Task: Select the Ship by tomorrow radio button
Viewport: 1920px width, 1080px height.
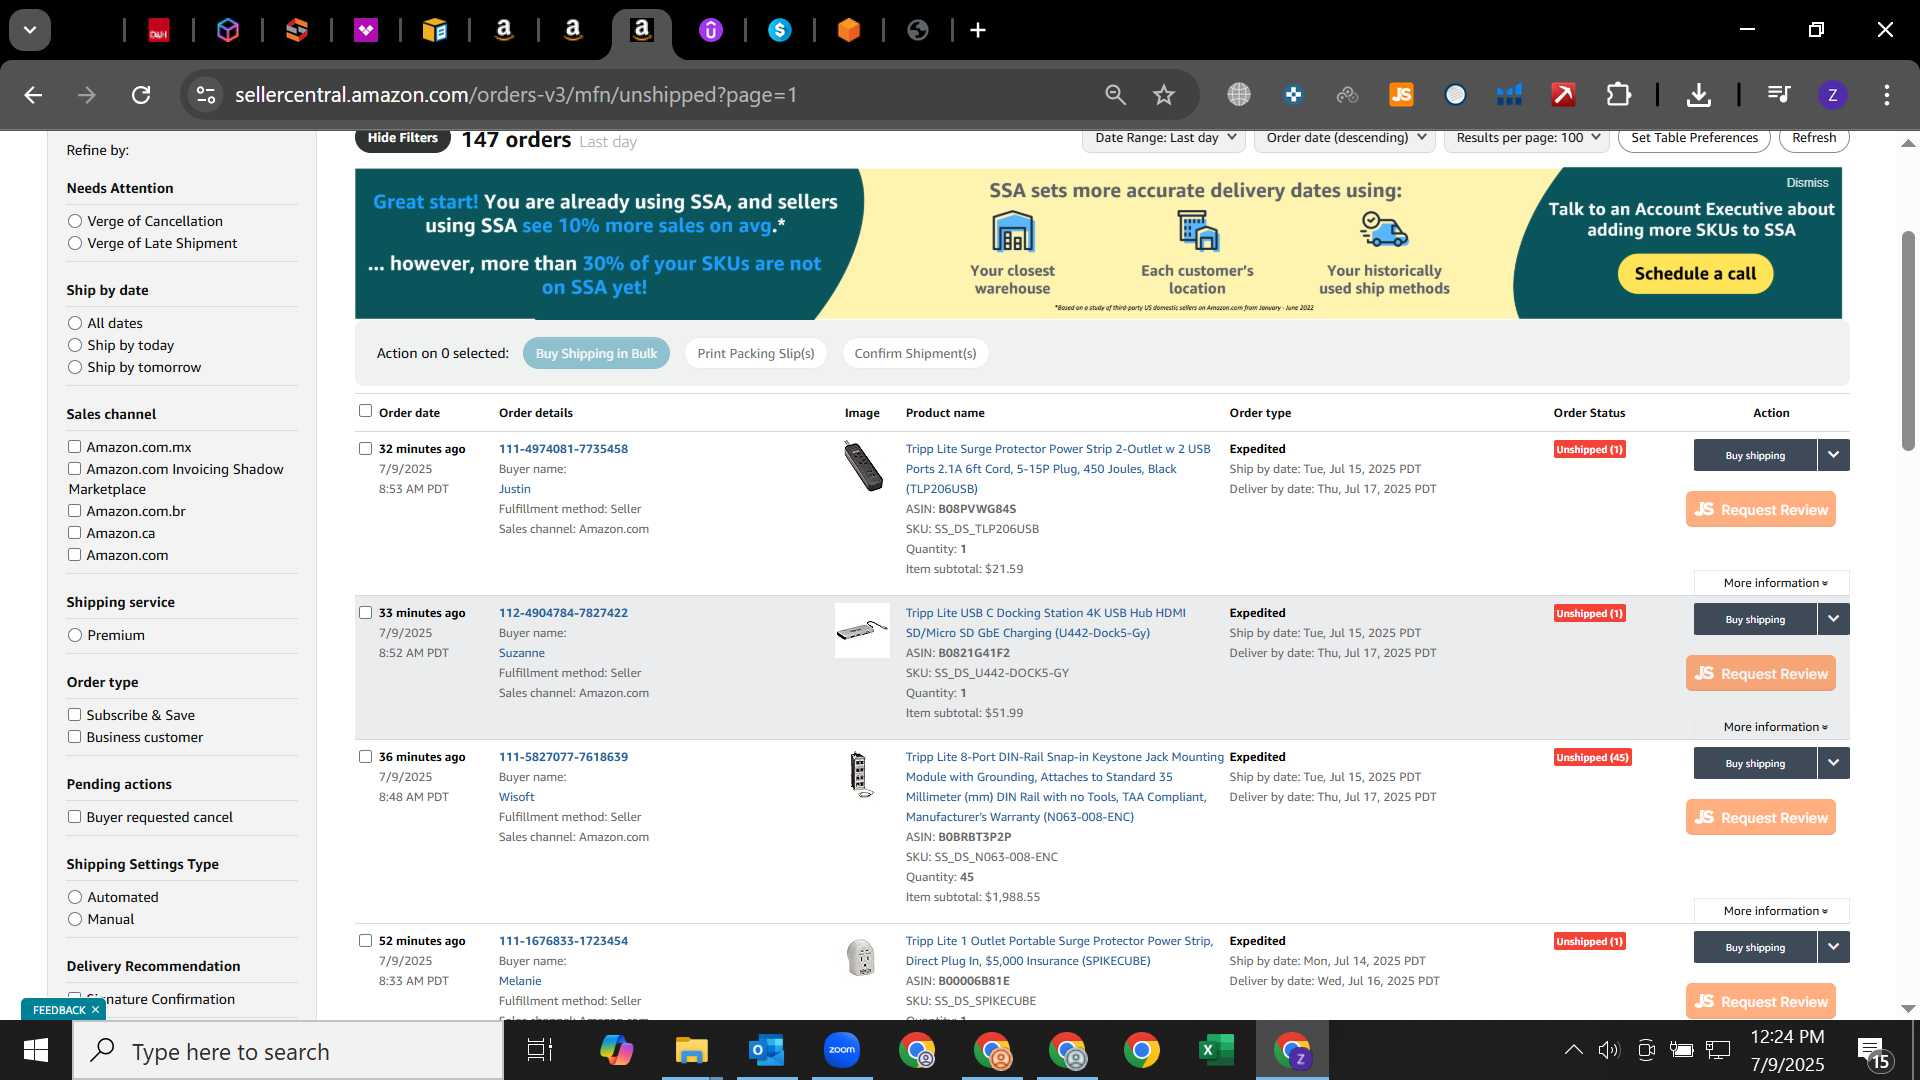Action: pos(75,367)
